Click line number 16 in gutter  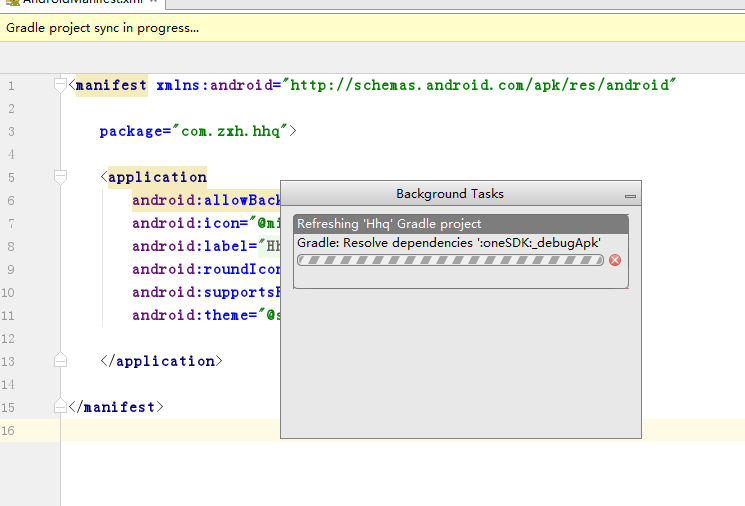click(x=10, y=430)
